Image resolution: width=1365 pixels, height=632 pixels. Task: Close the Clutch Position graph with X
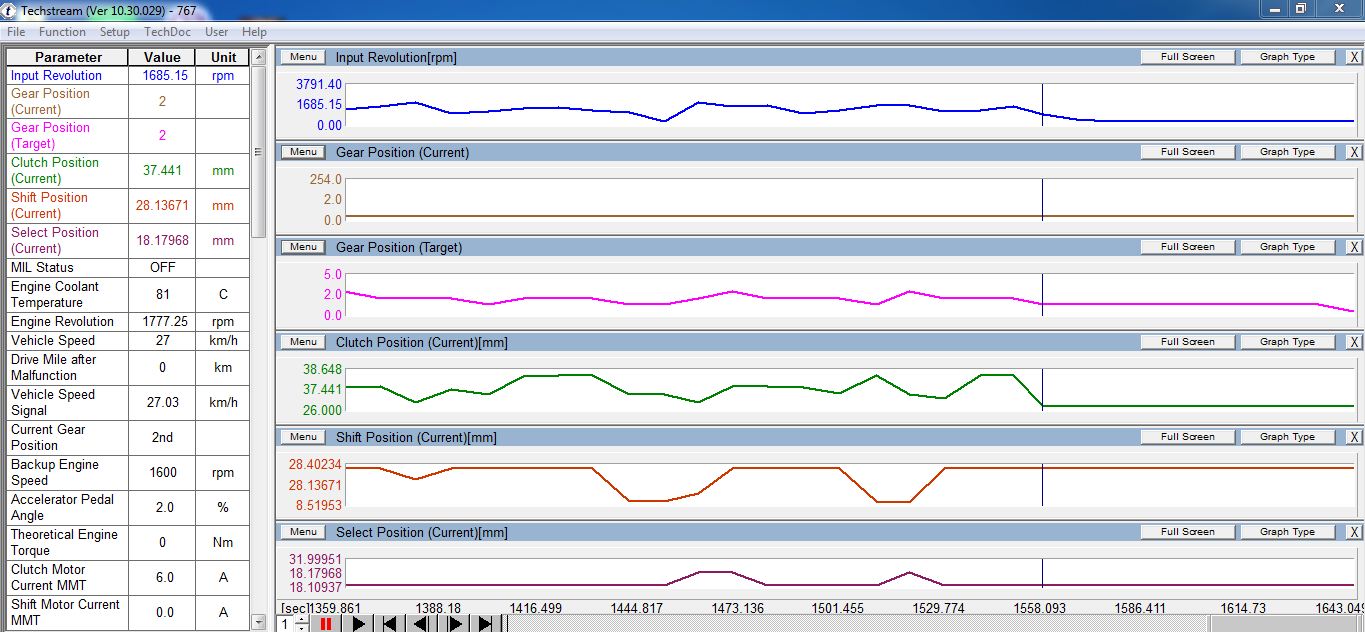[x=1353, y=342]
